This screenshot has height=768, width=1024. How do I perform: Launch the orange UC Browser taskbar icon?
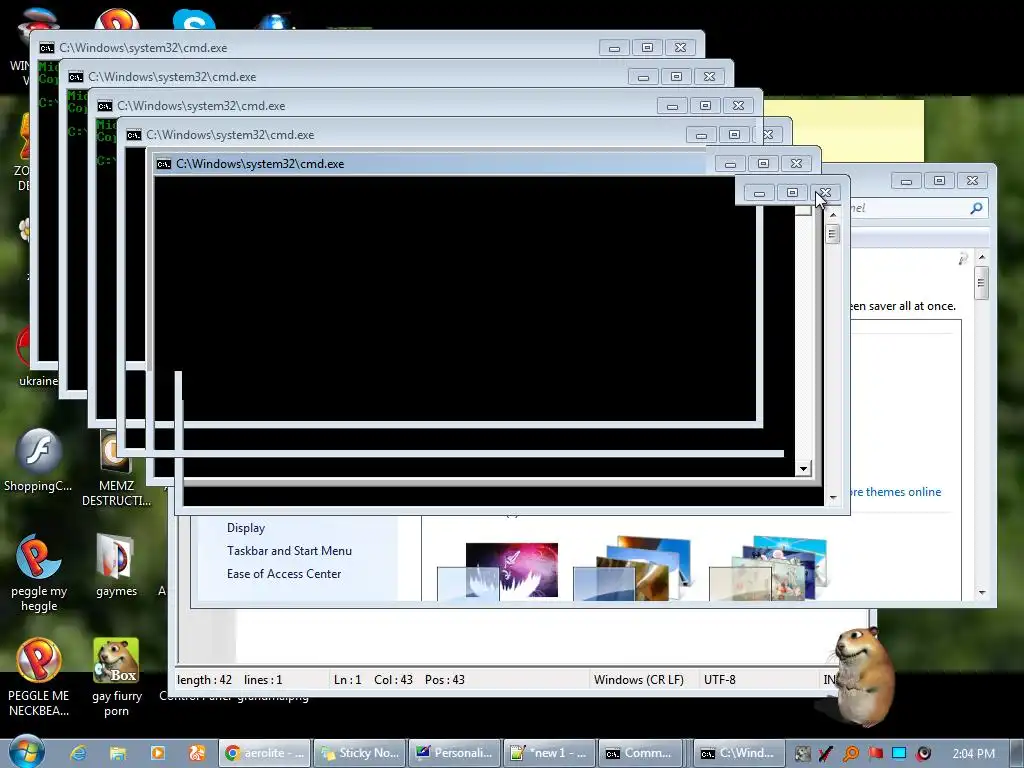[197, 753]
